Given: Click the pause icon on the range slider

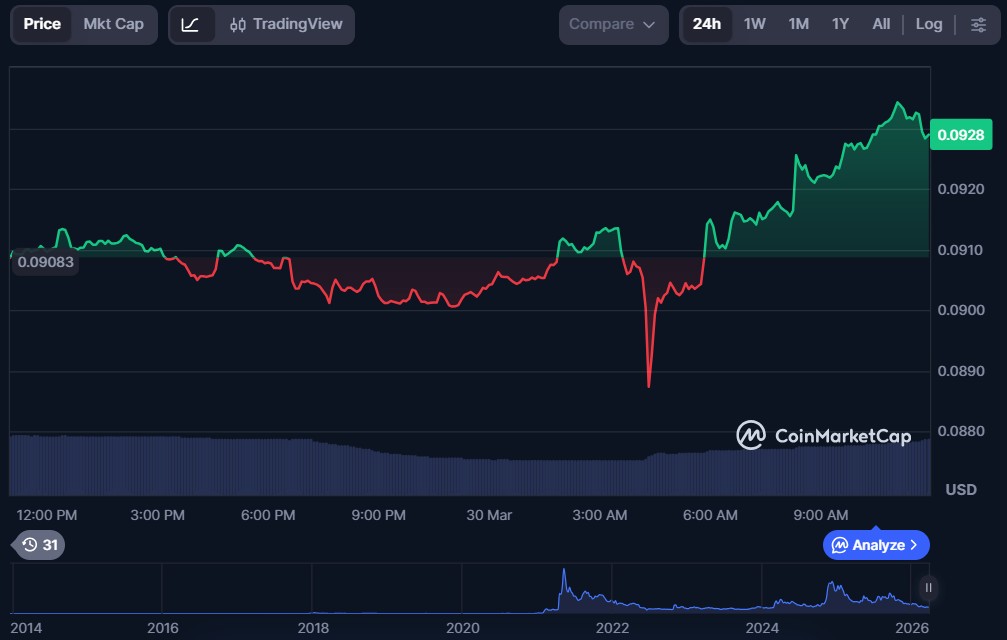Looking at the screenshot, I should point(928,588).
